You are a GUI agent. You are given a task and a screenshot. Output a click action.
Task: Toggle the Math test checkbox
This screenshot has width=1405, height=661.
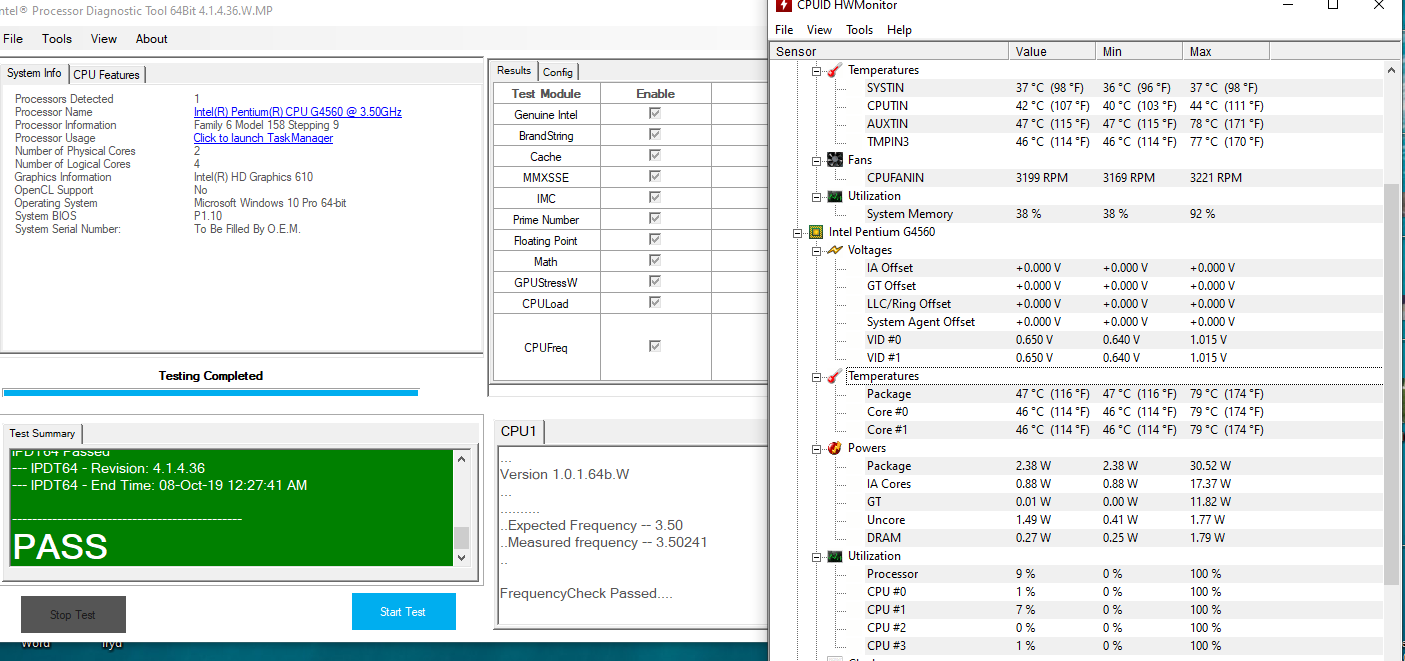point(655,261)
